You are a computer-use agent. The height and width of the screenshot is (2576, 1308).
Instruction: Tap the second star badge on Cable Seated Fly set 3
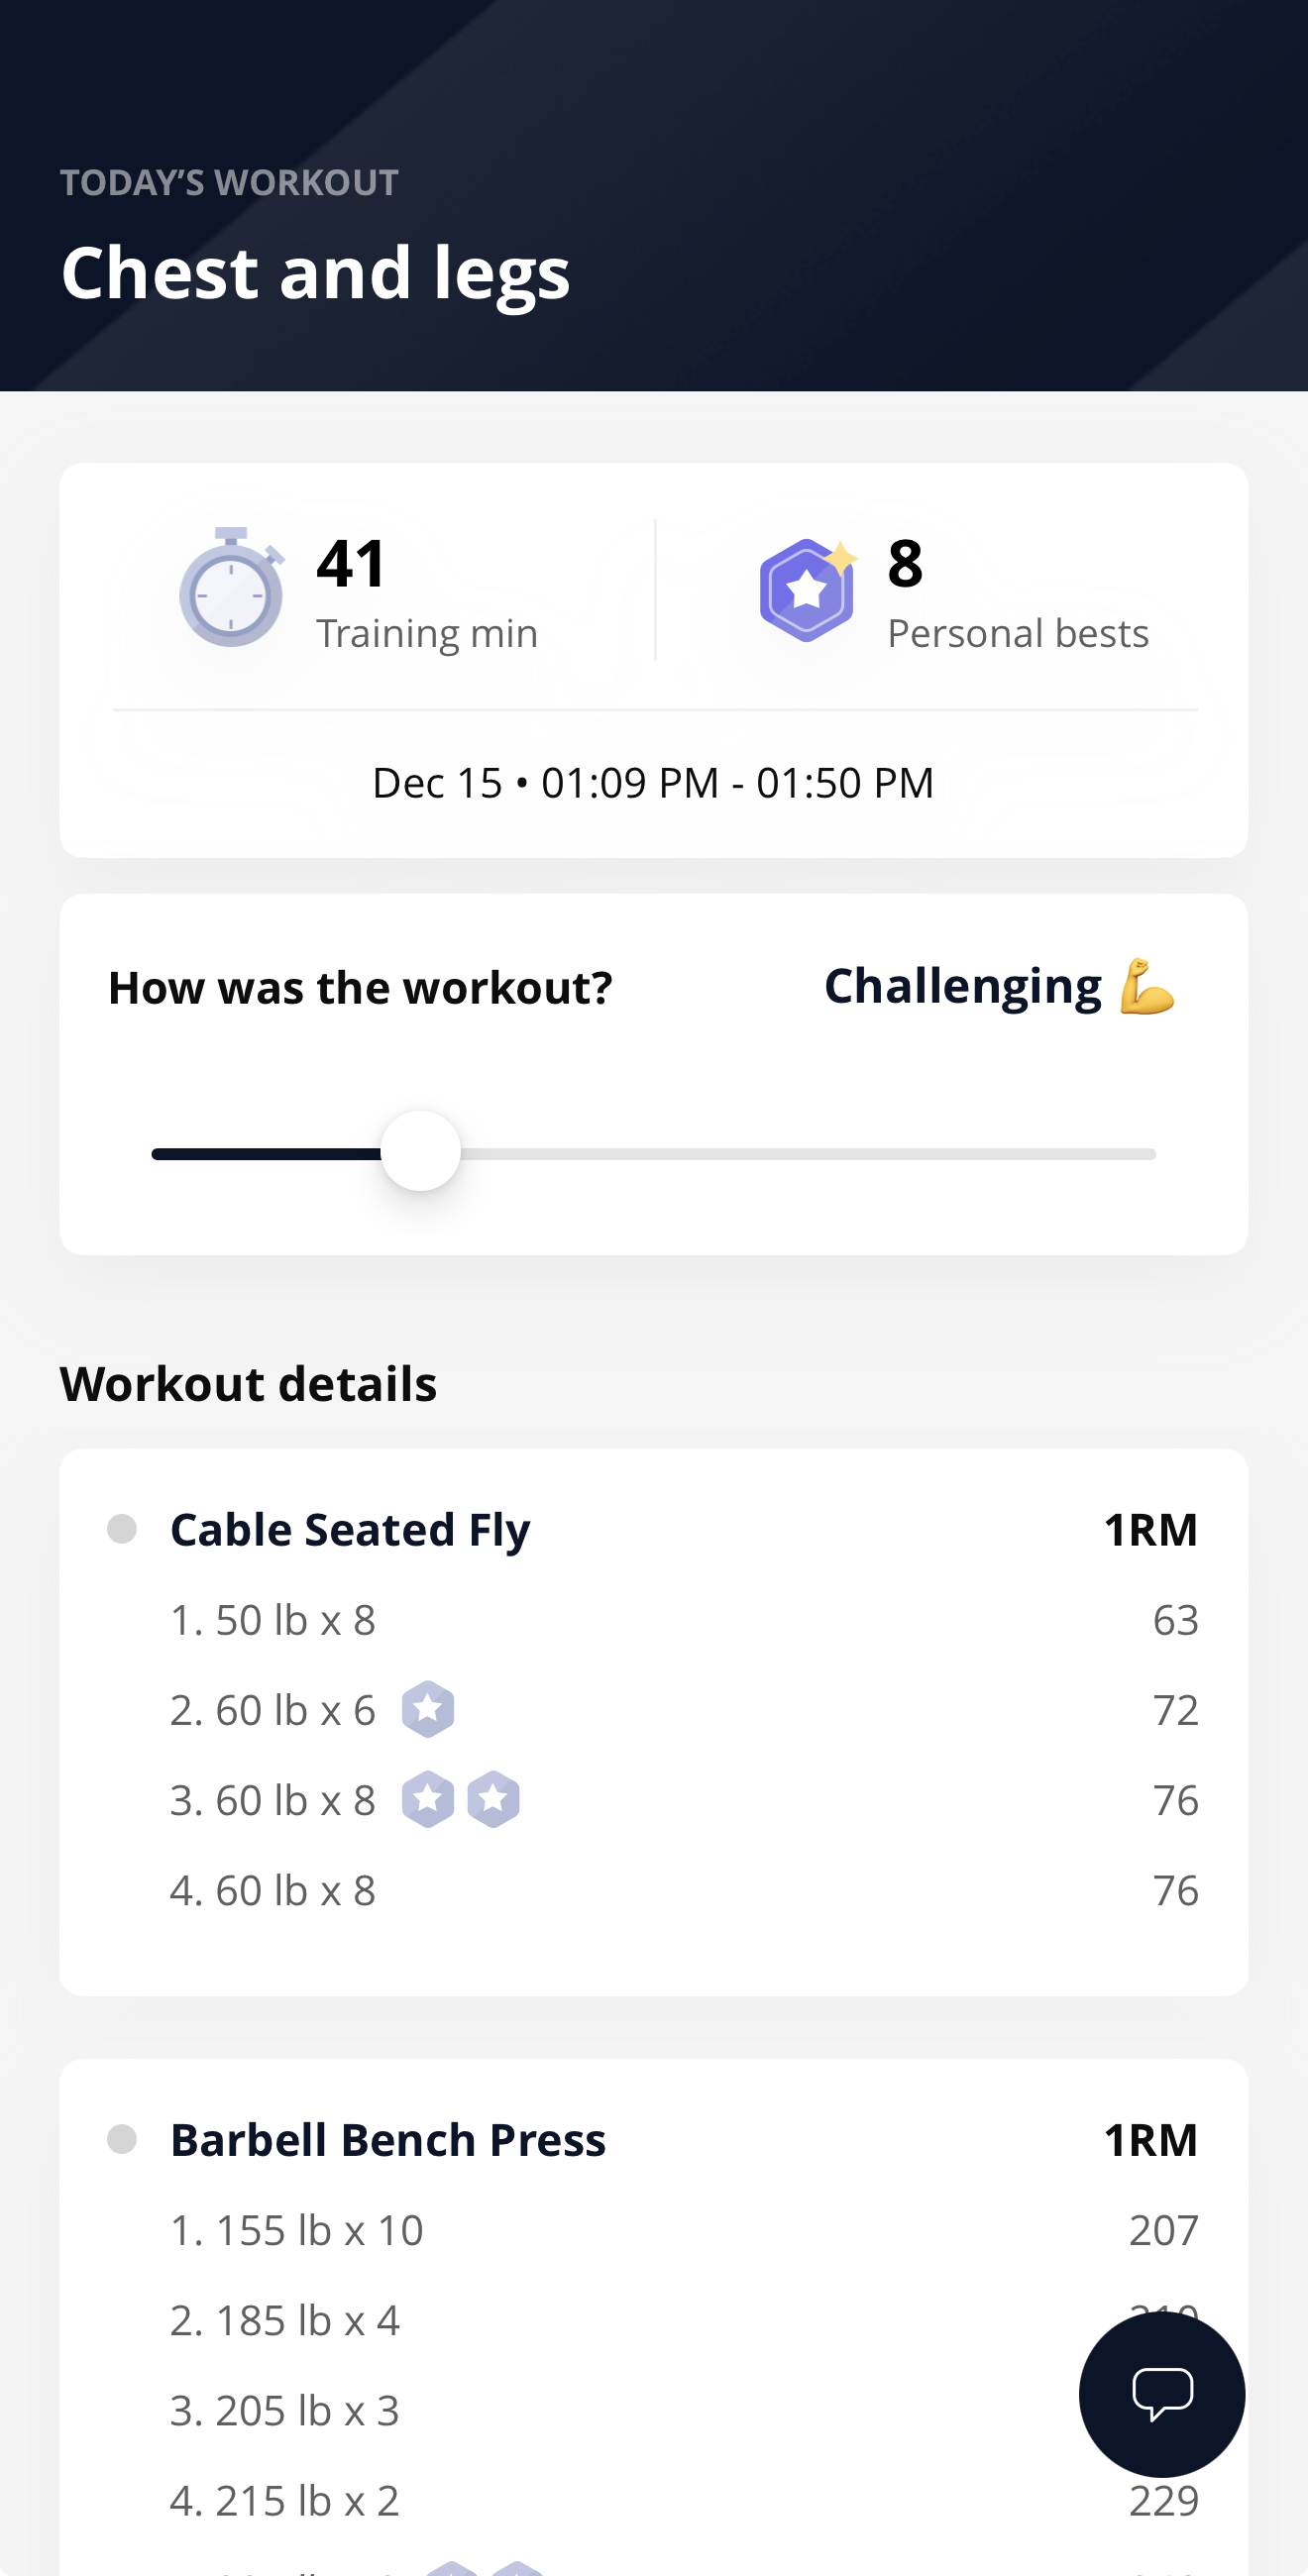(x=493, y=1799)
